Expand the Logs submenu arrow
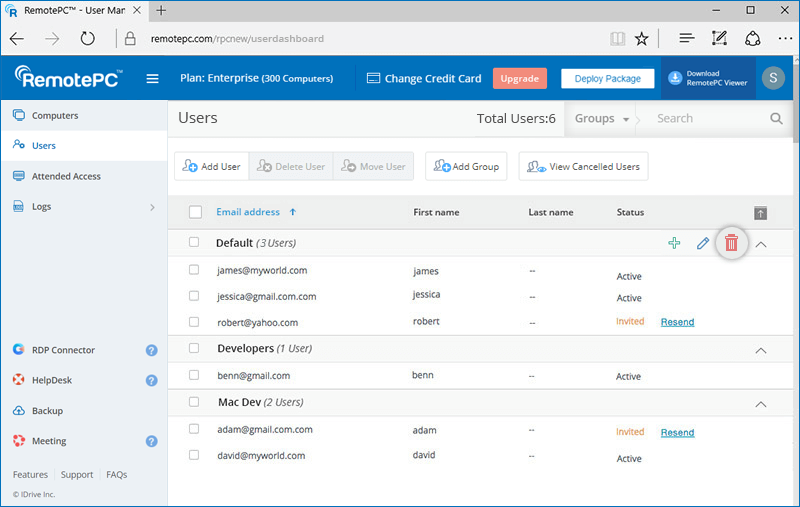Image resolution: width=800 pixels, height=507 pixels. tap(152, 207)
